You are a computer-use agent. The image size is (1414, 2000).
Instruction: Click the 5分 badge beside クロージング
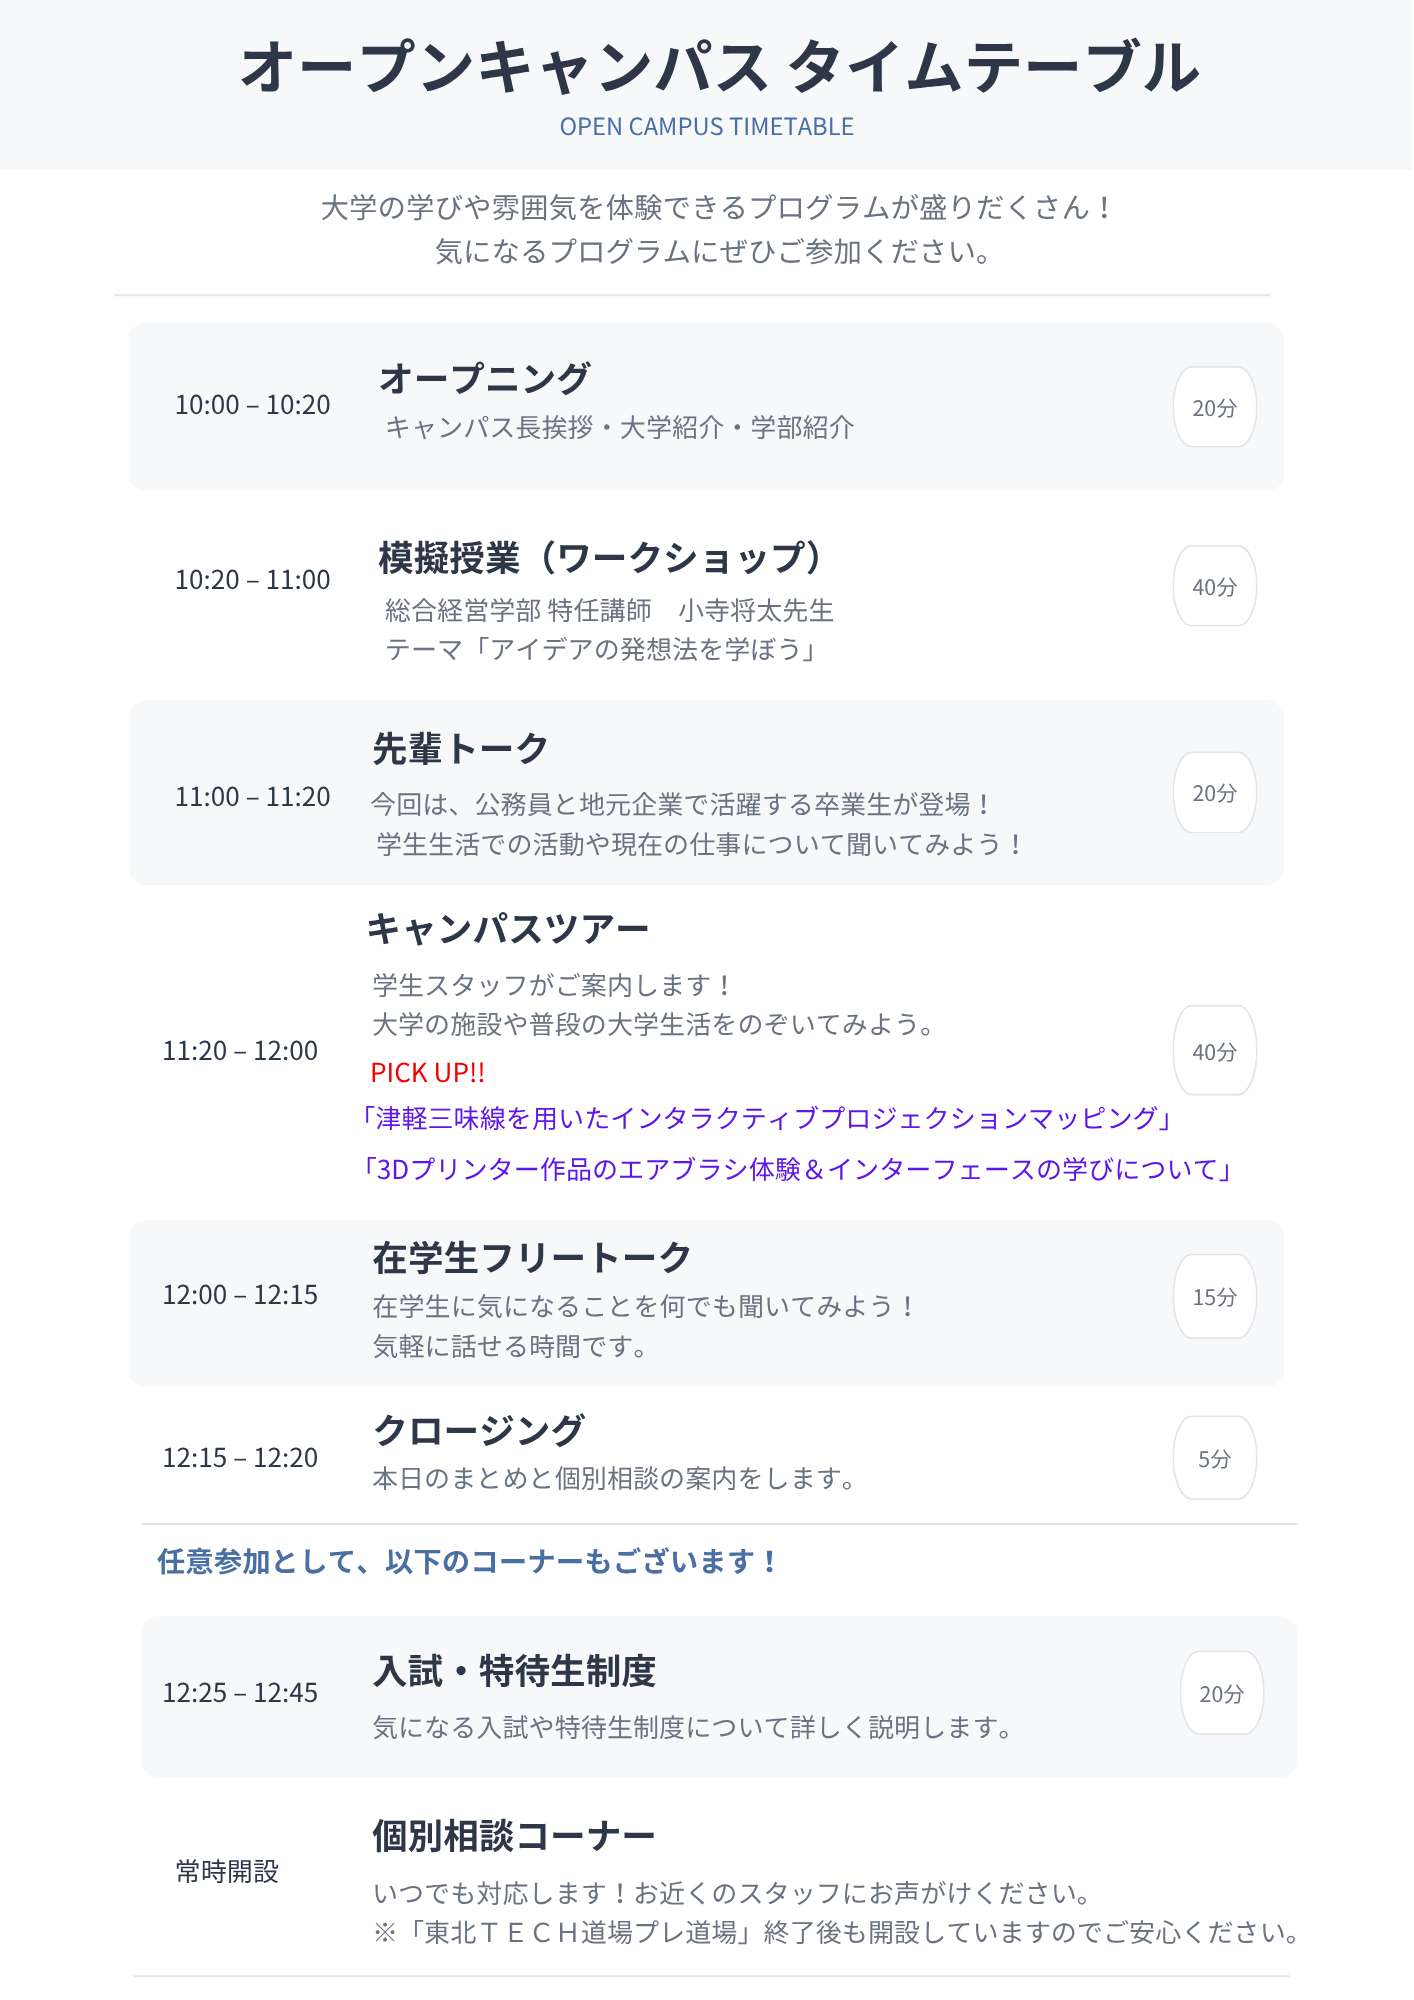(1214, 1458)
